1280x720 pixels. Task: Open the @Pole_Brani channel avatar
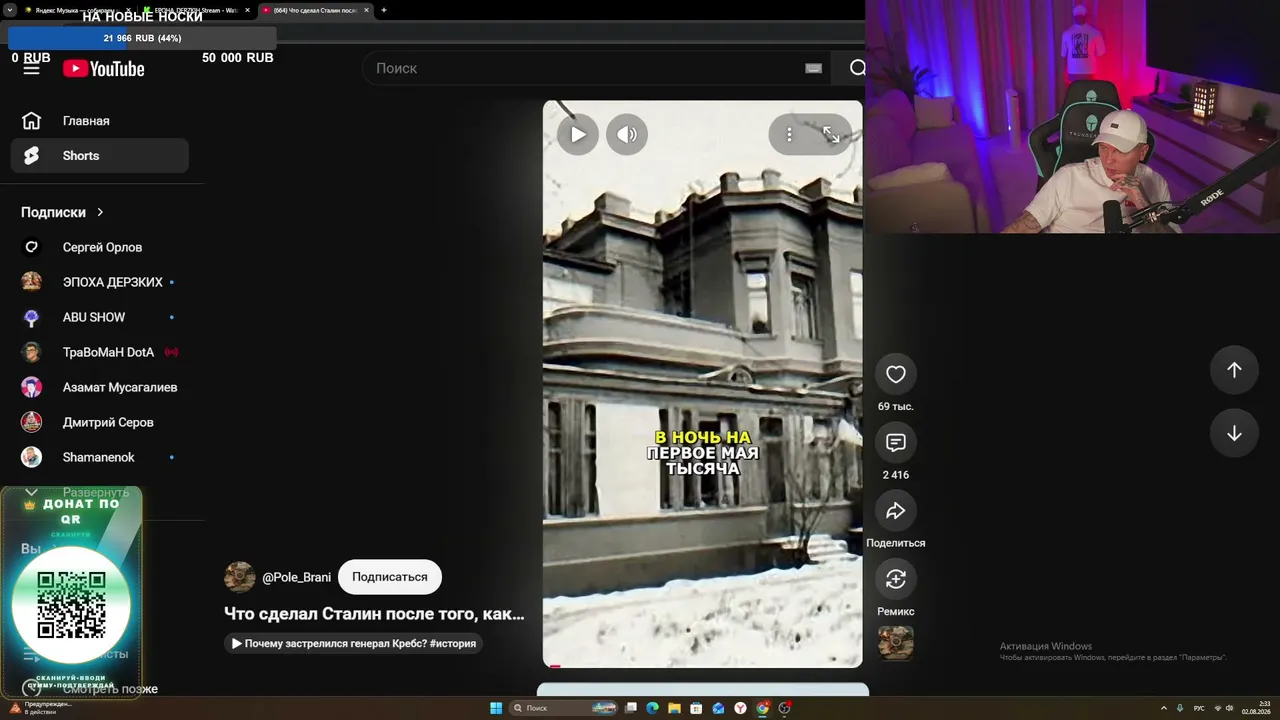pos(240,577)
